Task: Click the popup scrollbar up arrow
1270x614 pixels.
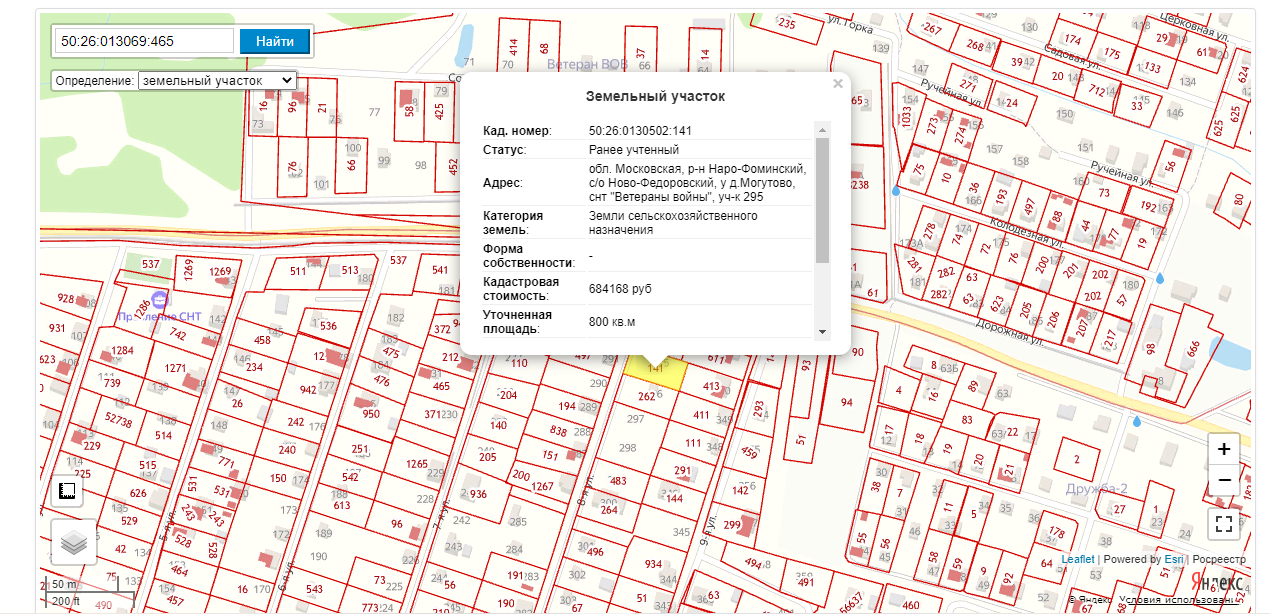Action: pyautogui.click(x=822, y=130)
